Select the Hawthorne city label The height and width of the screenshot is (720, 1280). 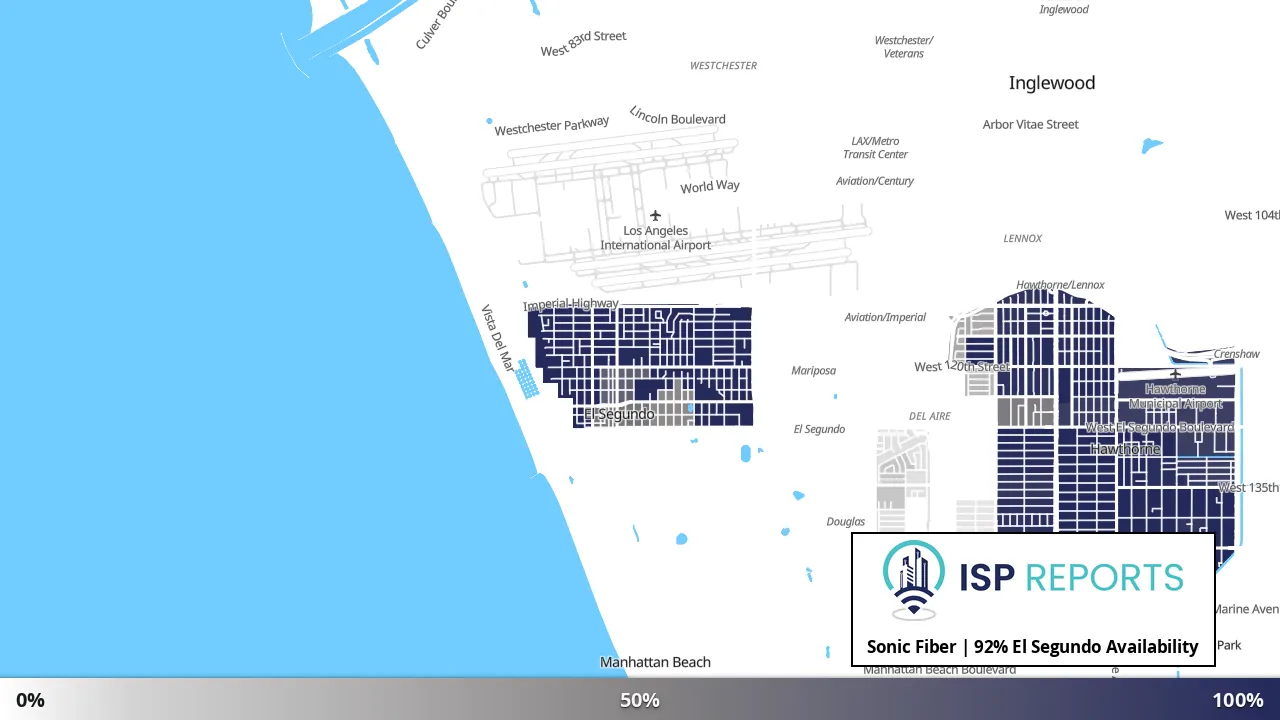coord(1125,449)
